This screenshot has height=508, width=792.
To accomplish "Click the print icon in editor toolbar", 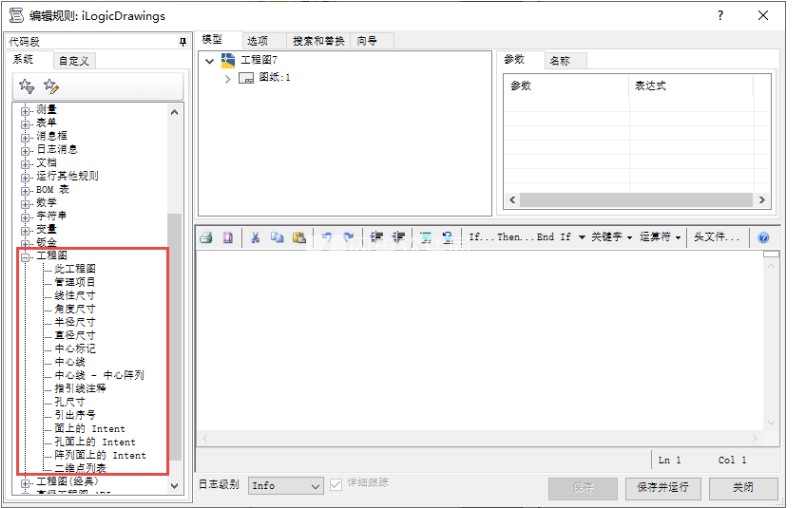I will 206,238.
